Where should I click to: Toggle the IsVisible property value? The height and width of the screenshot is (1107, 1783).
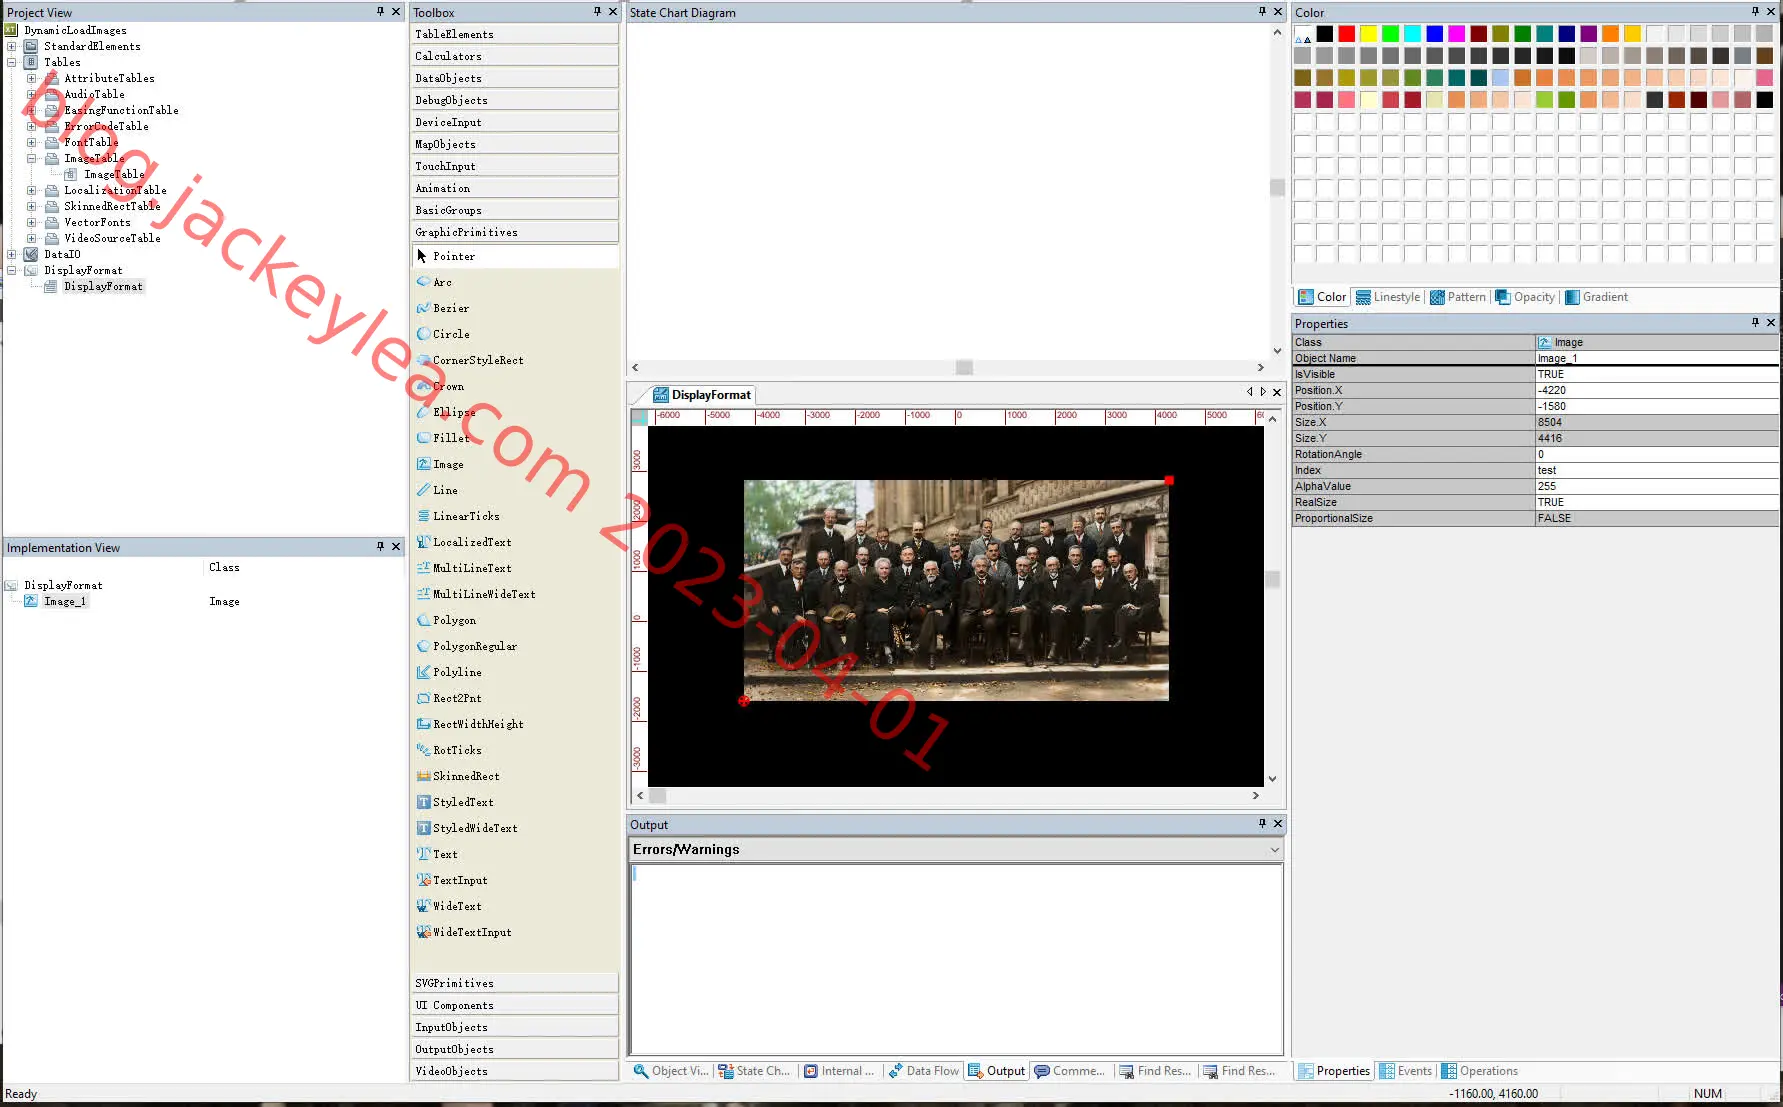pyautogui.click(x=1657, y=374)
